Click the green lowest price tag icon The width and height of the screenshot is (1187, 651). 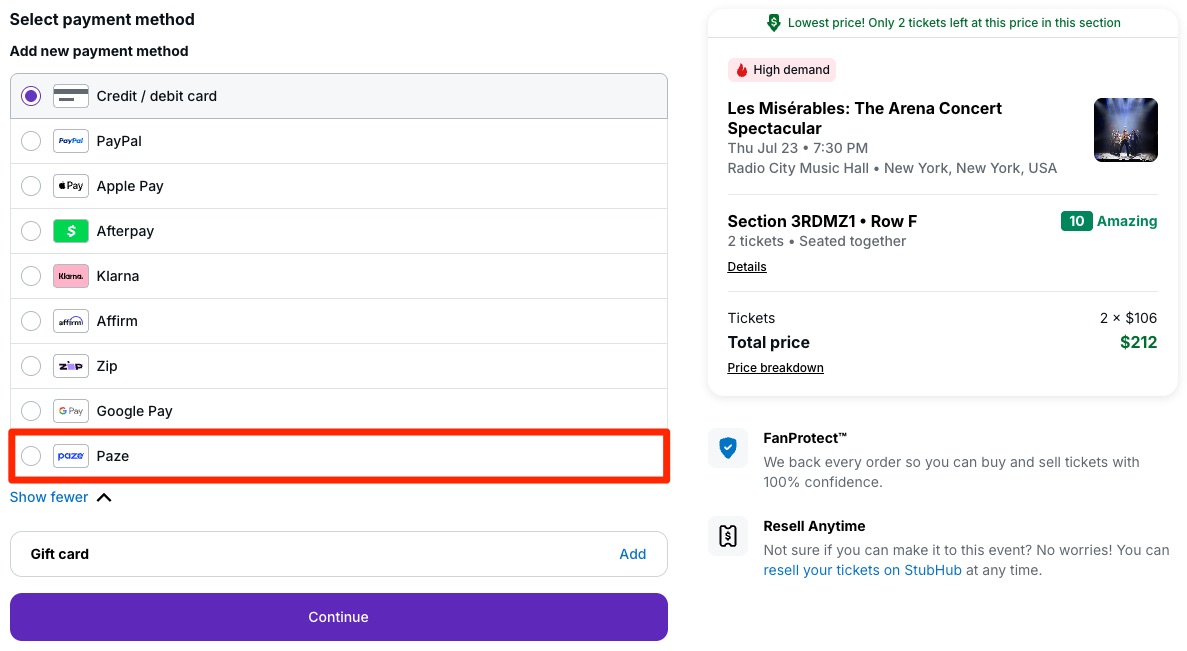tap(773, 23)
